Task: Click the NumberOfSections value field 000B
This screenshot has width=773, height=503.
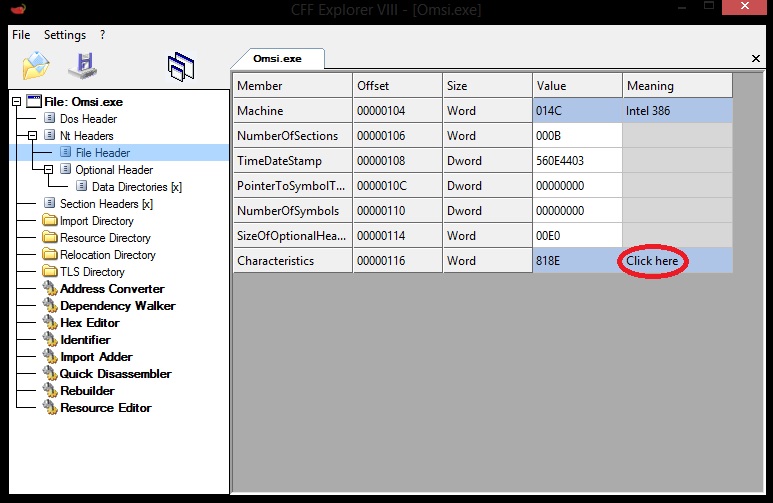Action: (577, 136)
